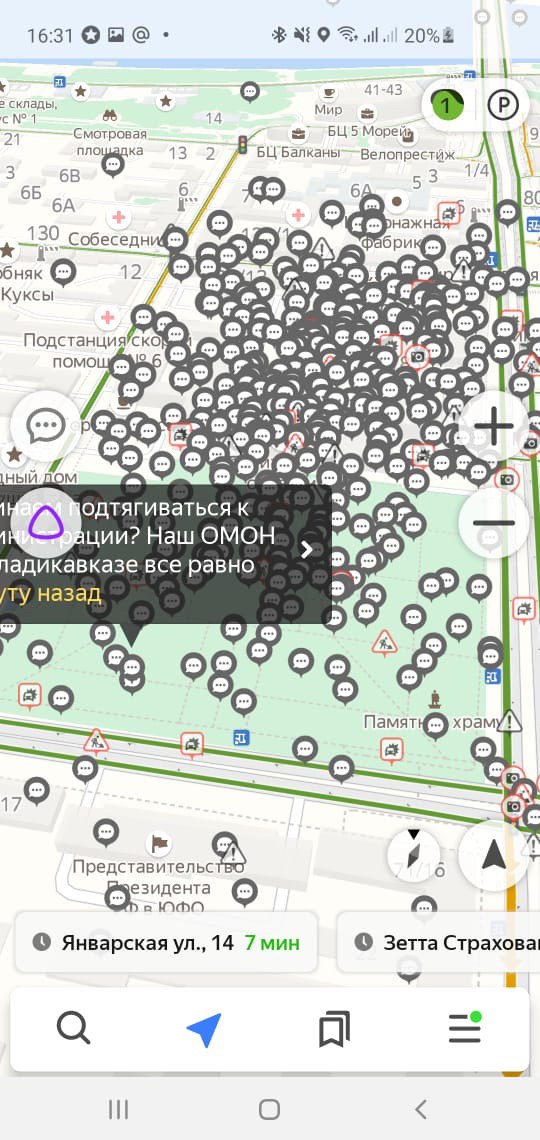Tap the red cross icon above Подстанция скорой помощи

[x=108, y=317]
